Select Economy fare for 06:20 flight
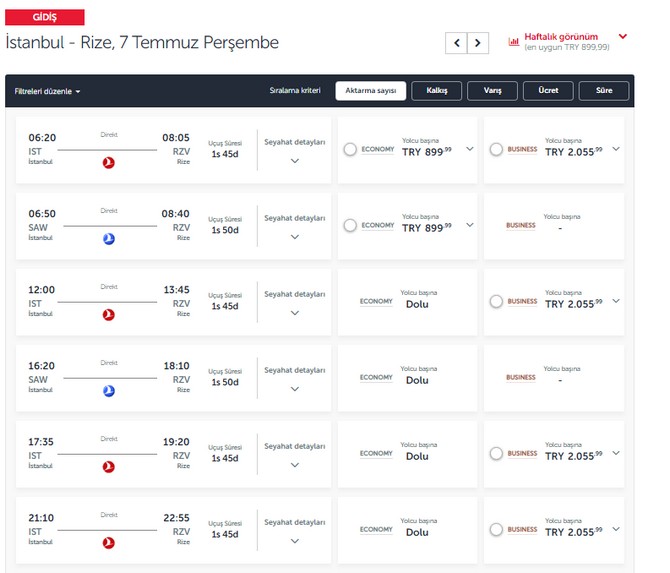This screenshot has width=670, height=573. coord(350,150)
